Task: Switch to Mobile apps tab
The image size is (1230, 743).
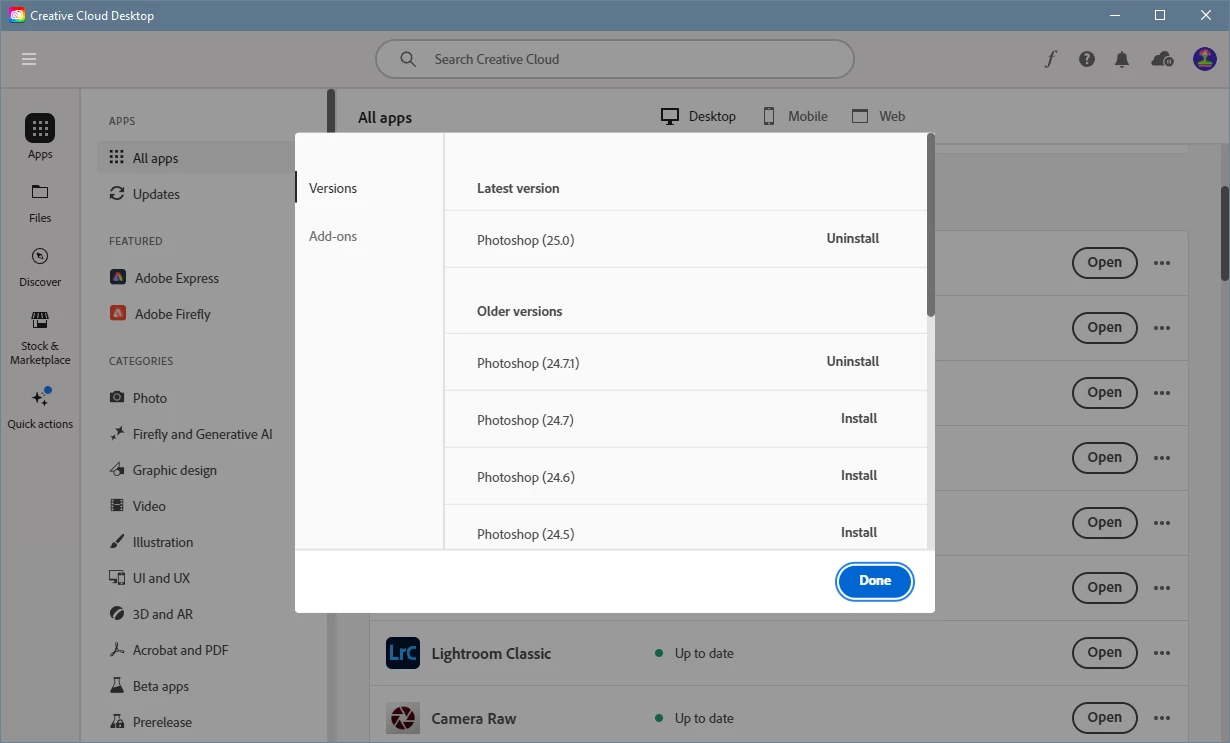Action: click(795, 116)
